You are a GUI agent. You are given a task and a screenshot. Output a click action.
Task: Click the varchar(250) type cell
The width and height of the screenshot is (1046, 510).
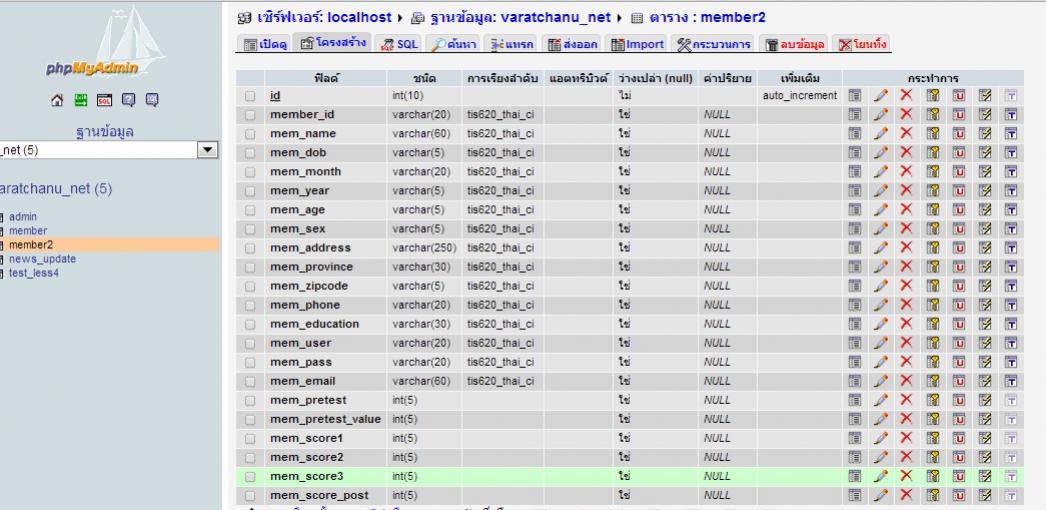pos(424,247)
